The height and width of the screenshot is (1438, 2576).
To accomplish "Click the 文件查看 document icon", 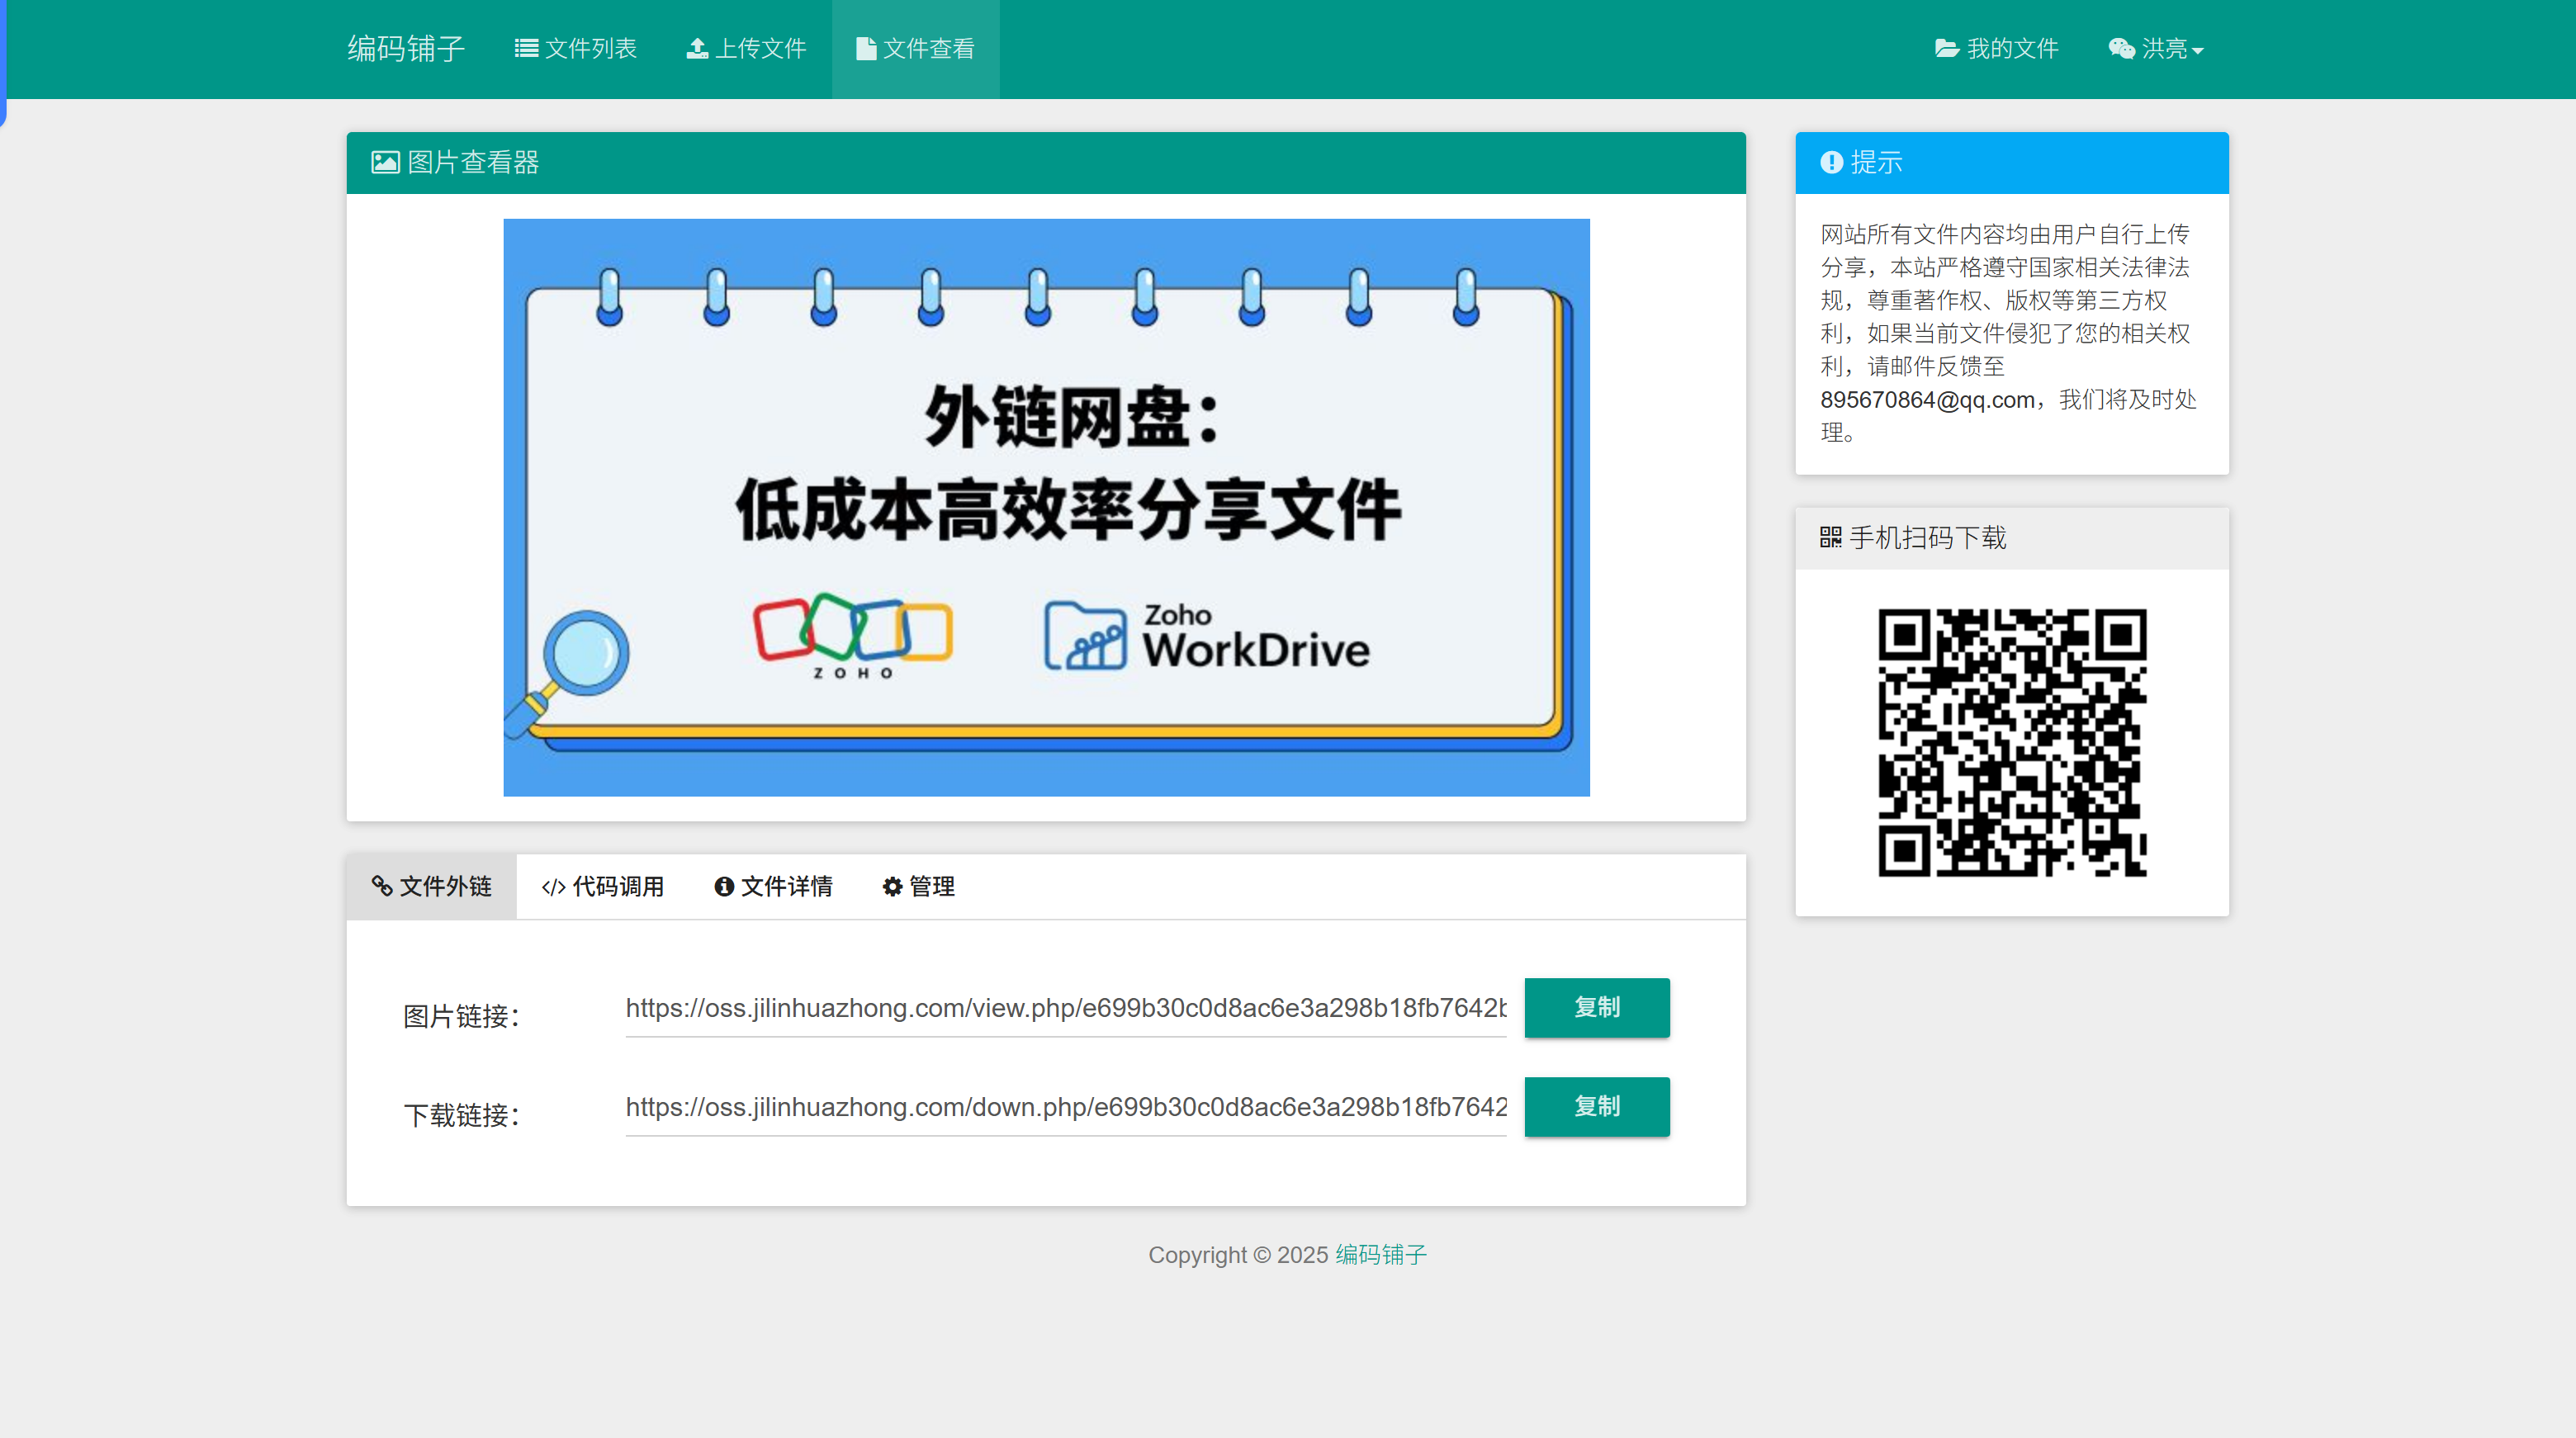I will tap(866, 49).
